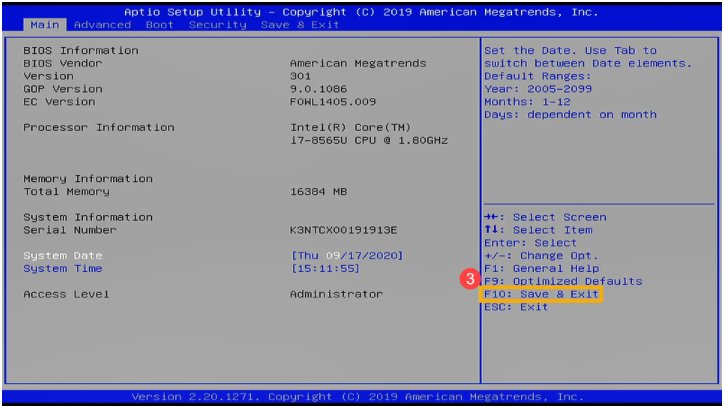The image size is (723, 406).
Task: Click the System Time value 15:11:55
Action: (326, 269)
